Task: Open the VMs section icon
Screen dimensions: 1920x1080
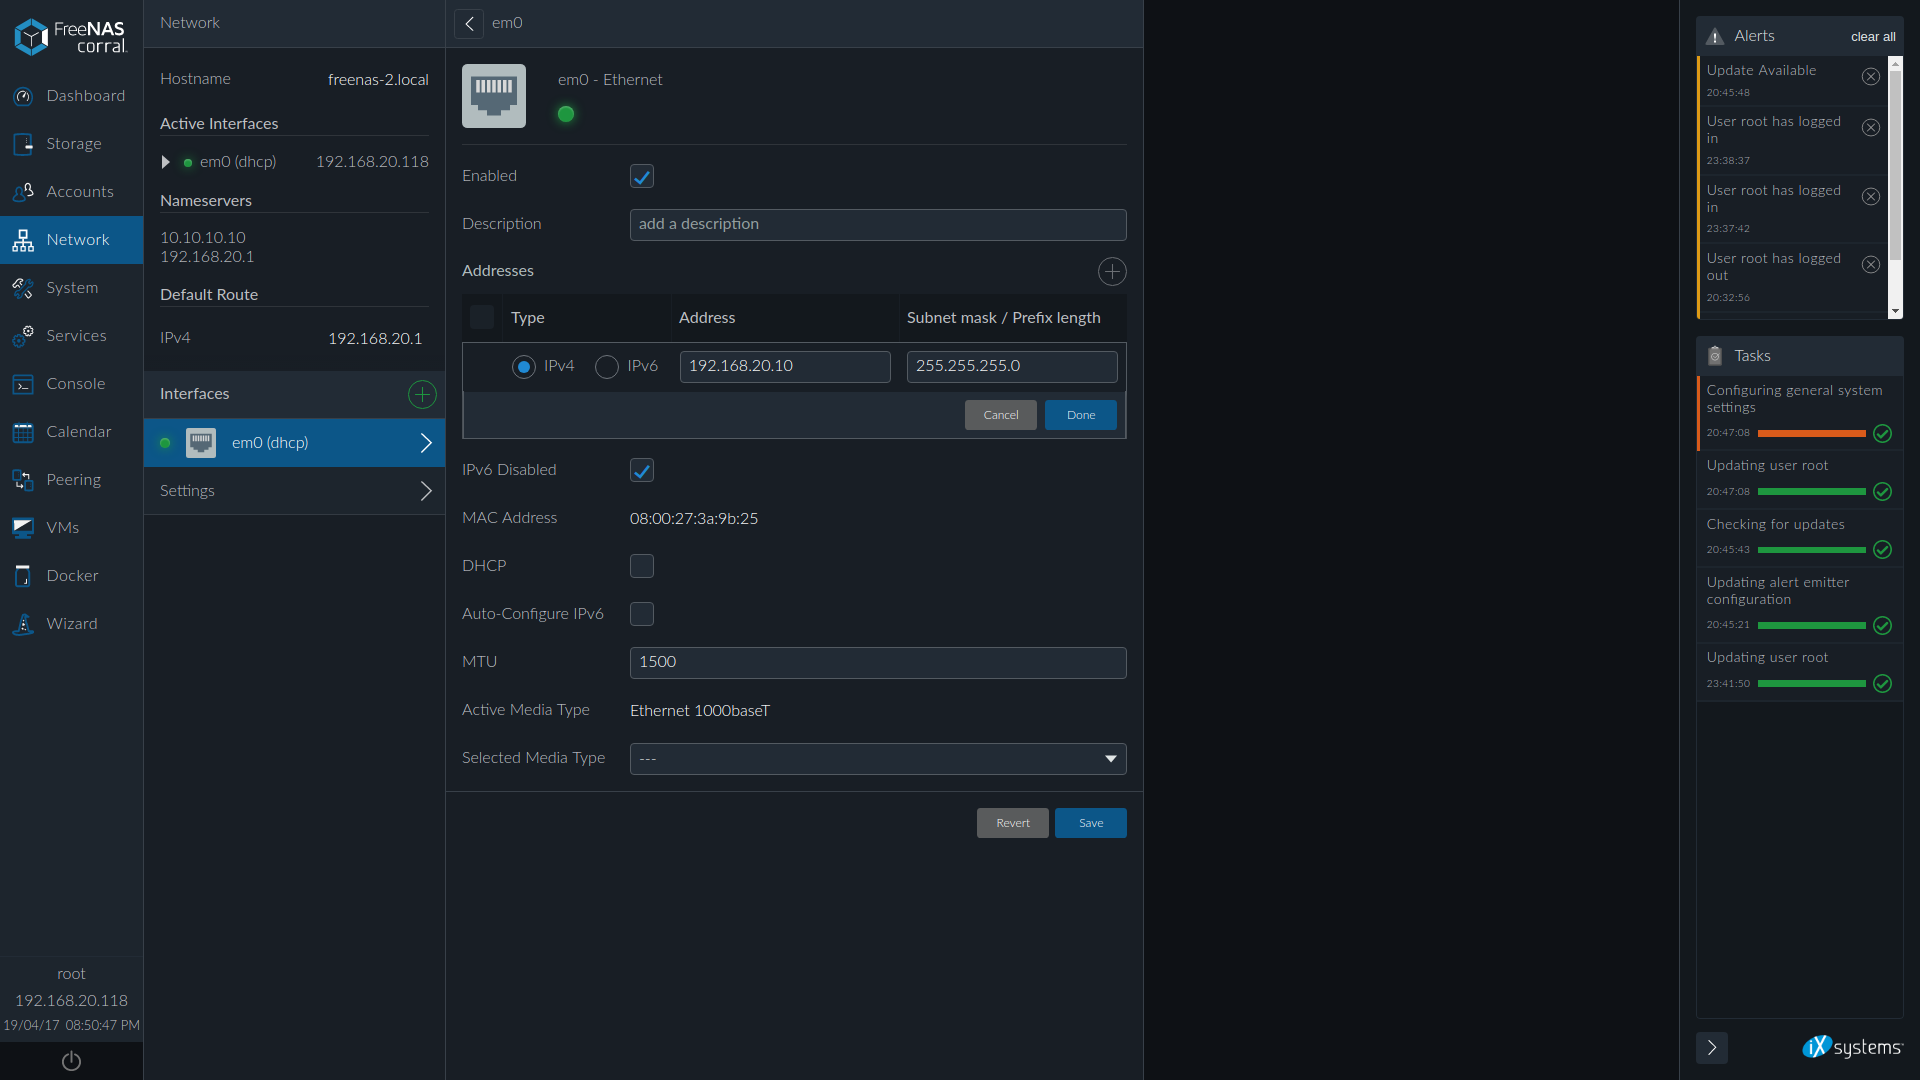Action: [23, 528]
